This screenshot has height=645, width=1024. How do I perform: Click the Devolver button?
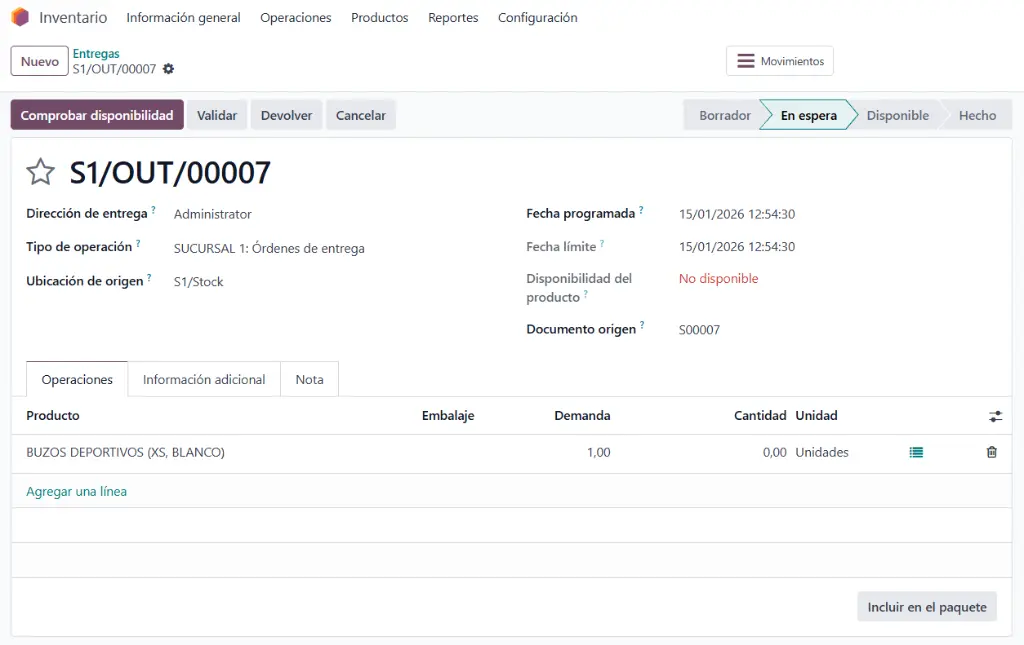coord(287,115)
